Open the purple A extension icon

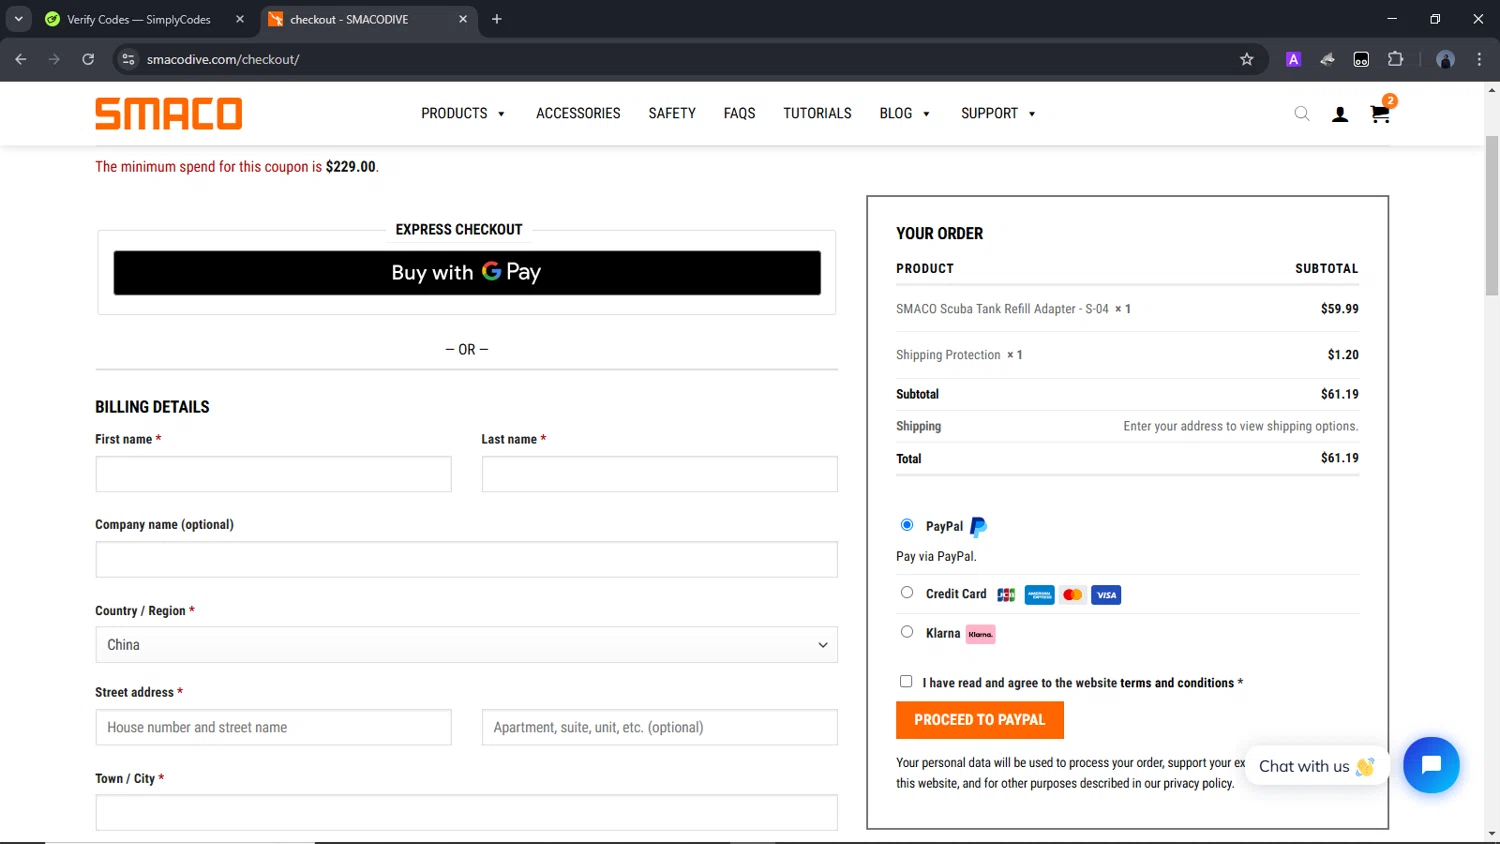(x=1293, y=59)
